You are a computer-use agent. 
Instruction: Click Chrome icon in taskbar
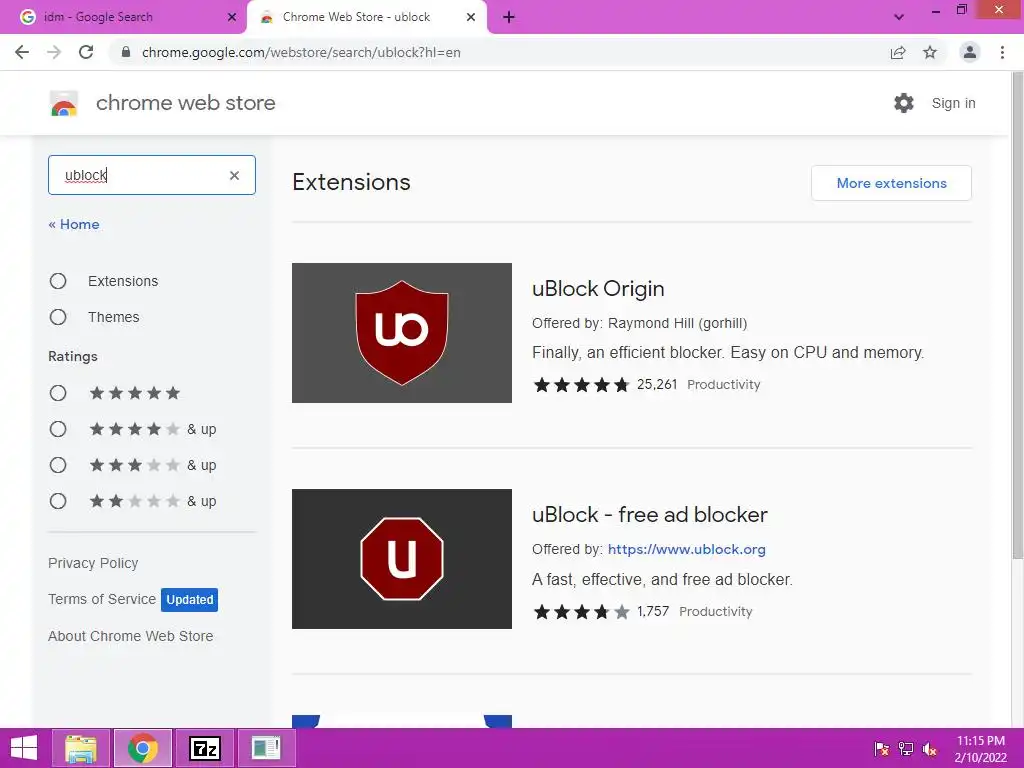[143, 748]
